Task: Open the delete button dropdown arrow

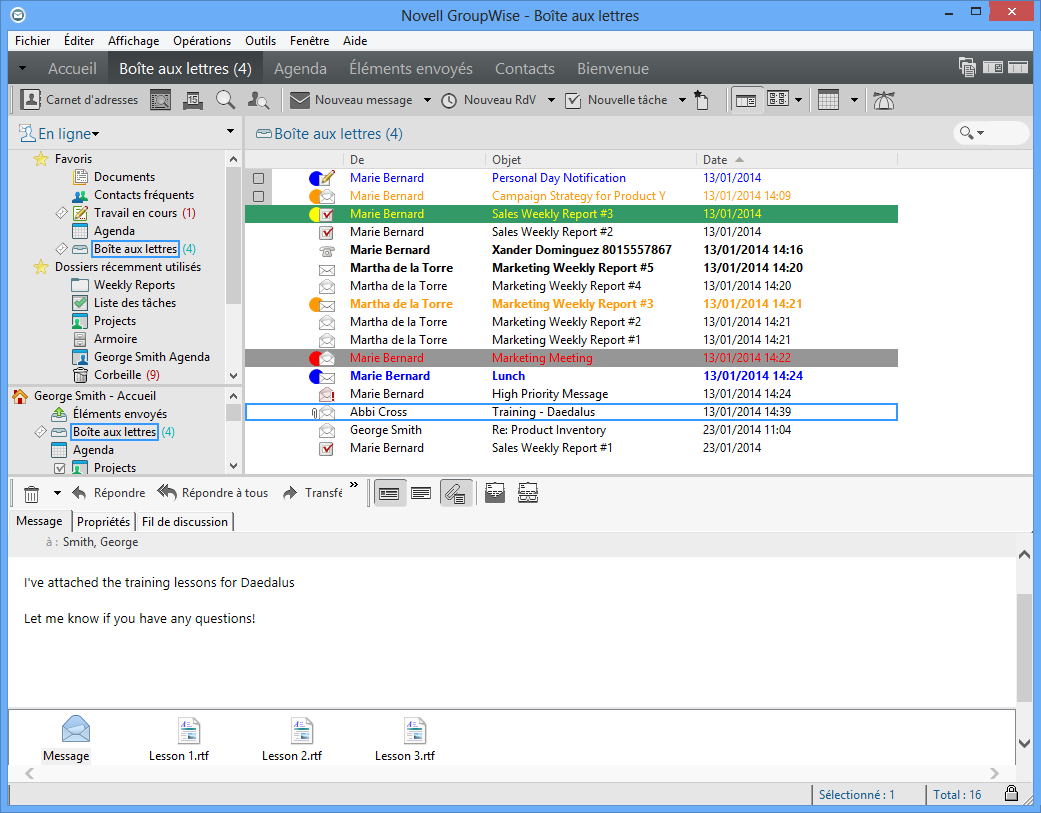Action: [57, 493]
